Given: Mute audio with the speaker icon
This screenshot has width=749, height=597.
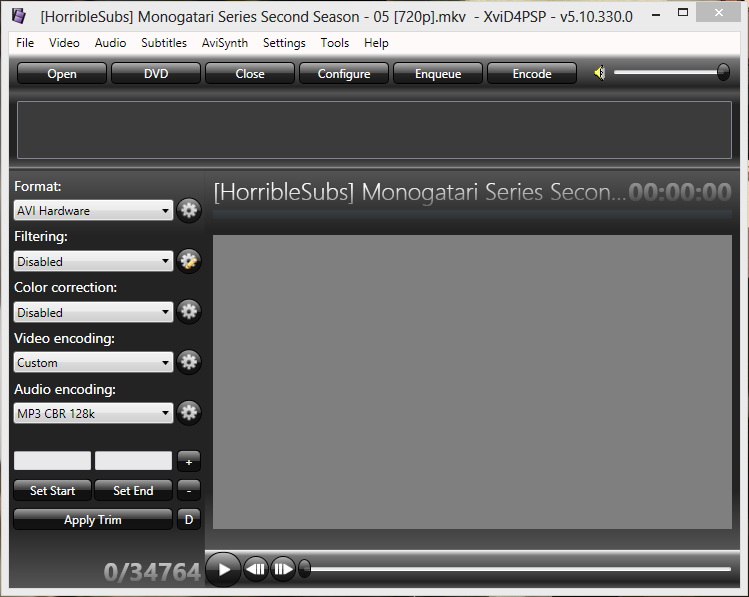Looking at the screenshot, I should point(599,74).
